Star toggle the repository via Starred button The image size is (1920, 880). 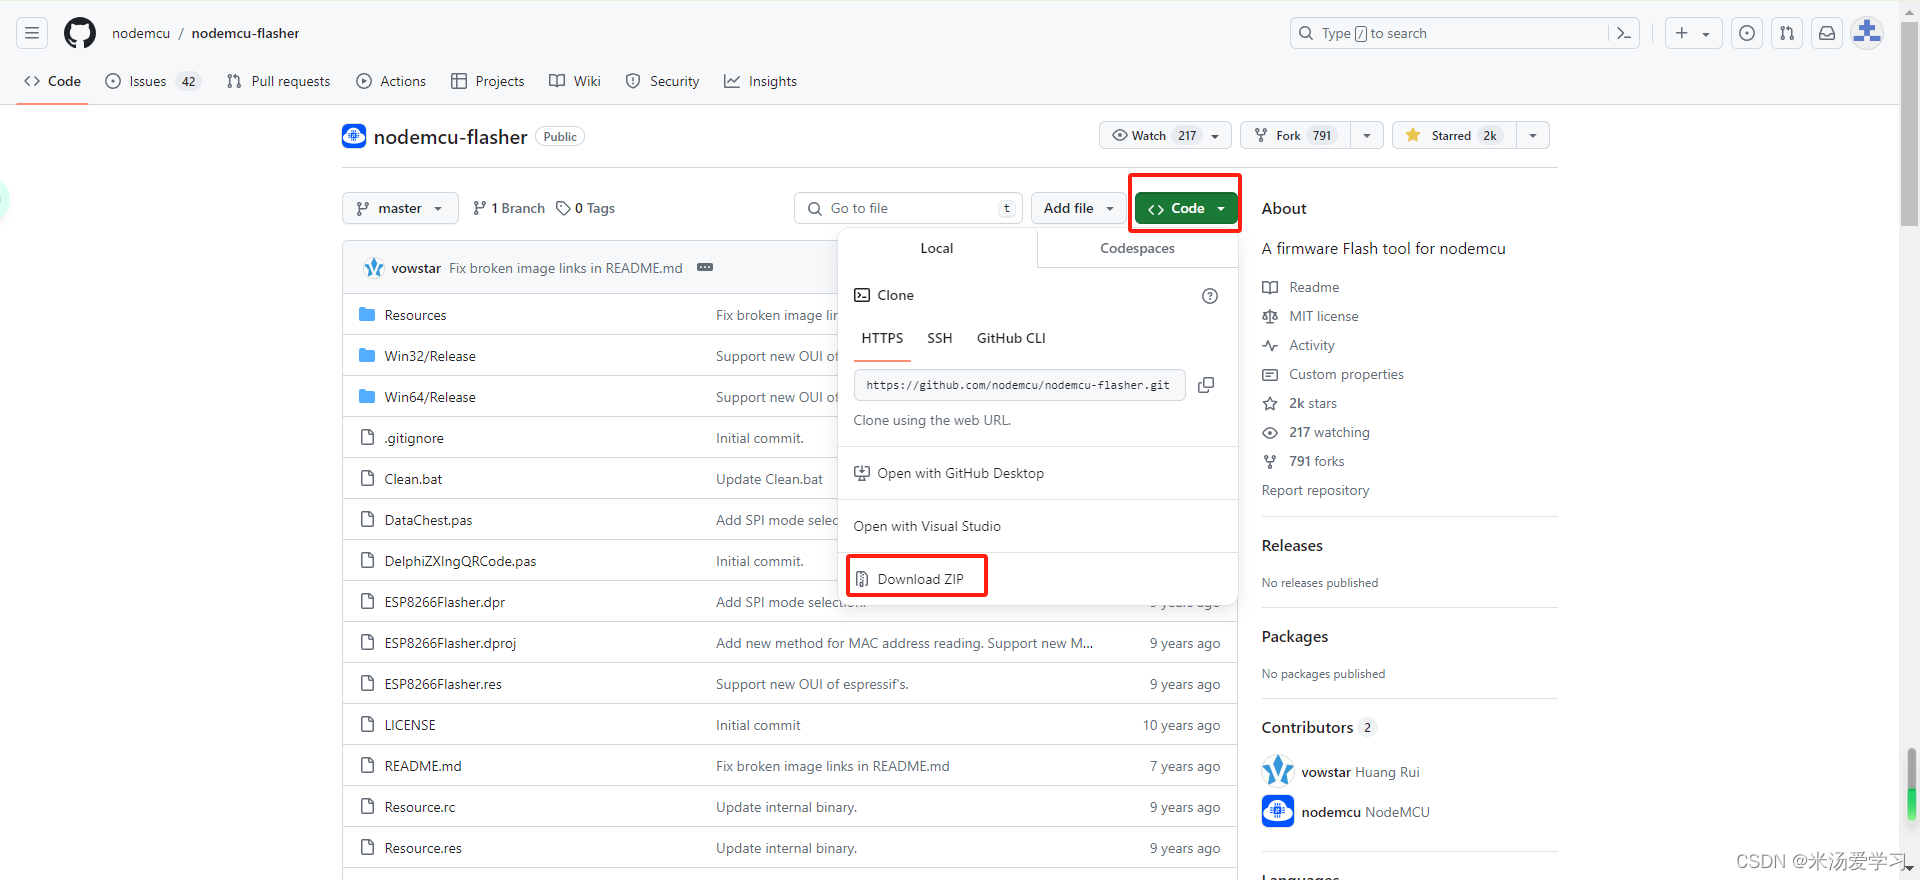pos(1454,135)
